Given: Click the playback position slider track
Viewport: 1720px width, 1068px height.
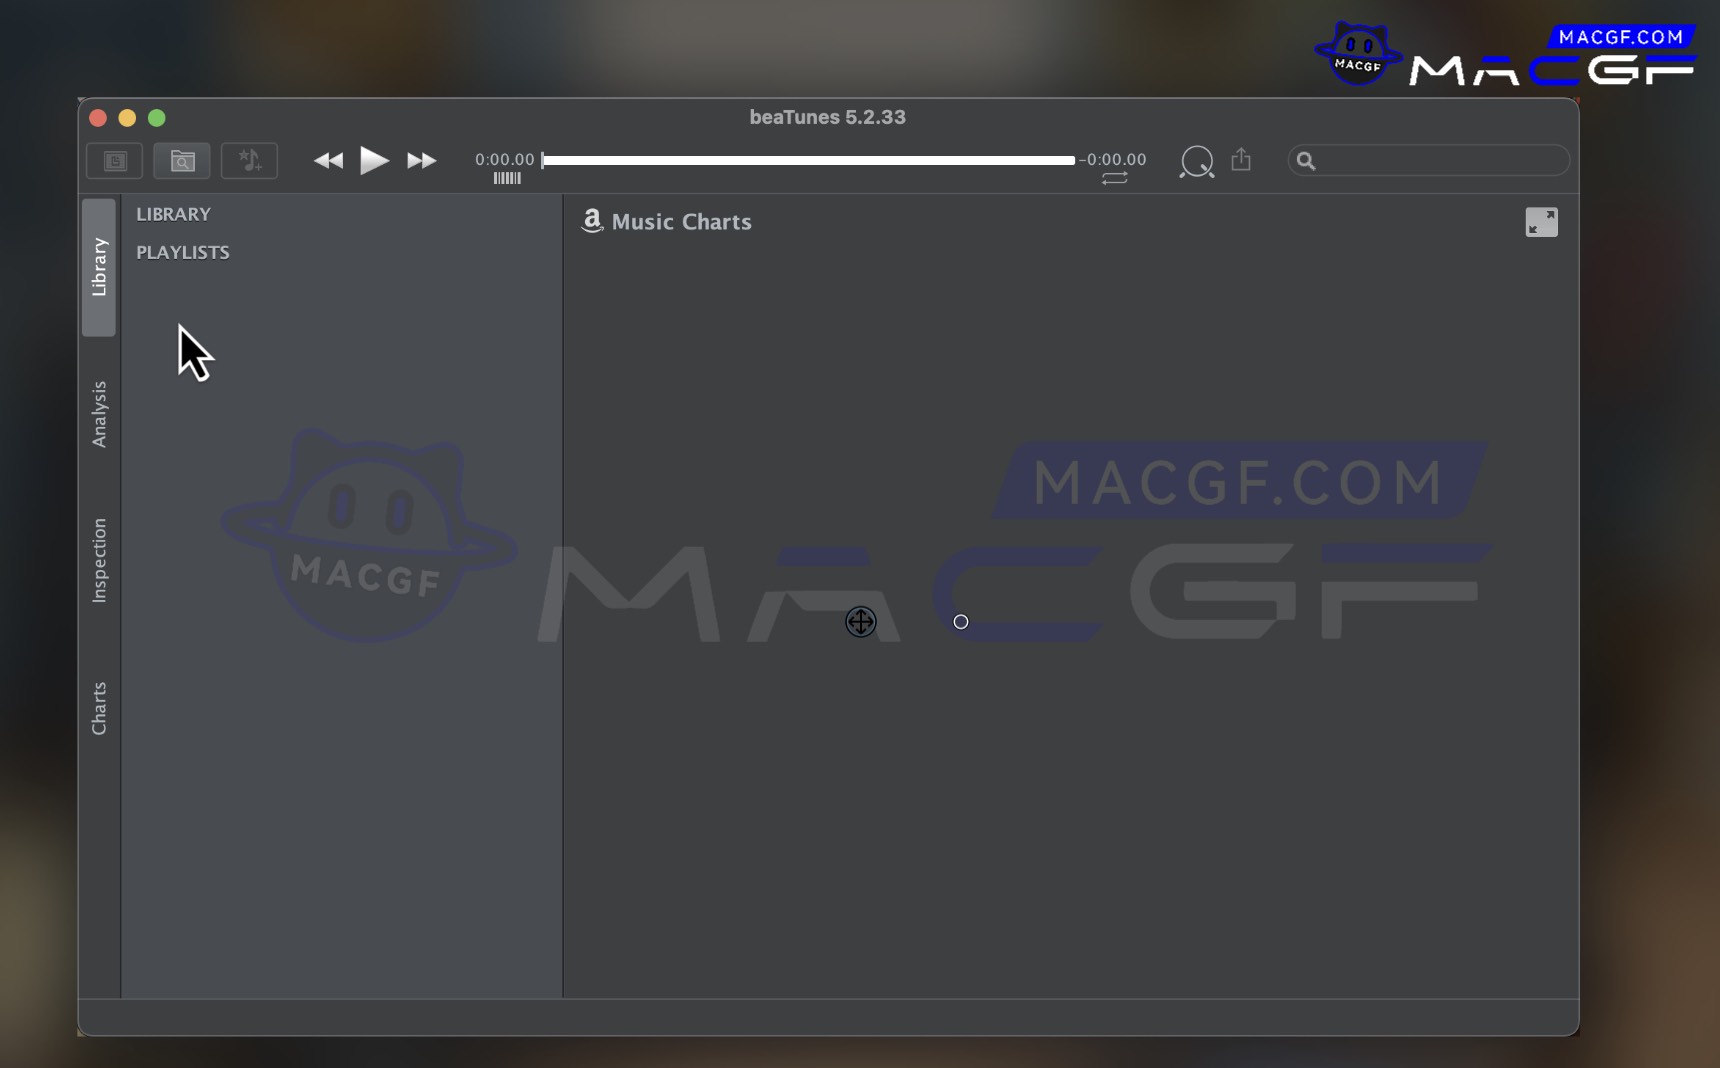Looking at the screenshot, I should (808, 160).
